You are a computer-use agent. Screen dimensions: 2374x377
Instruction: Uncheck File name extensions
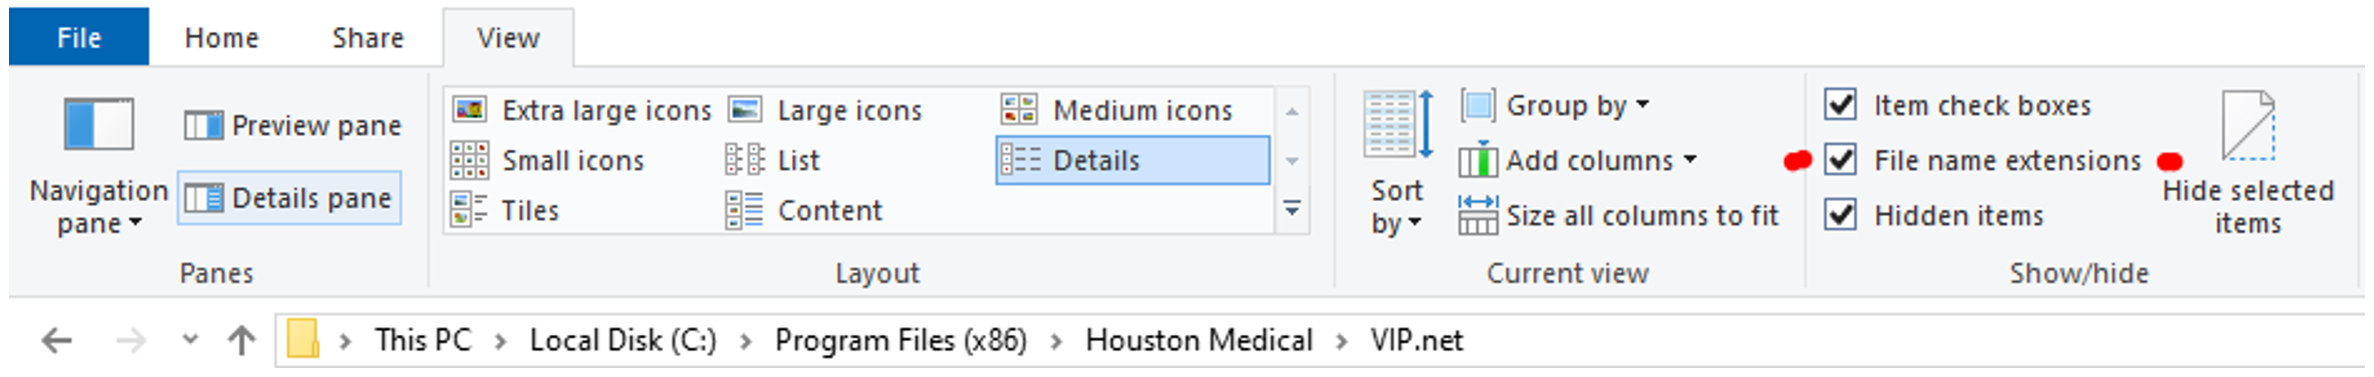coord(1840,159)
